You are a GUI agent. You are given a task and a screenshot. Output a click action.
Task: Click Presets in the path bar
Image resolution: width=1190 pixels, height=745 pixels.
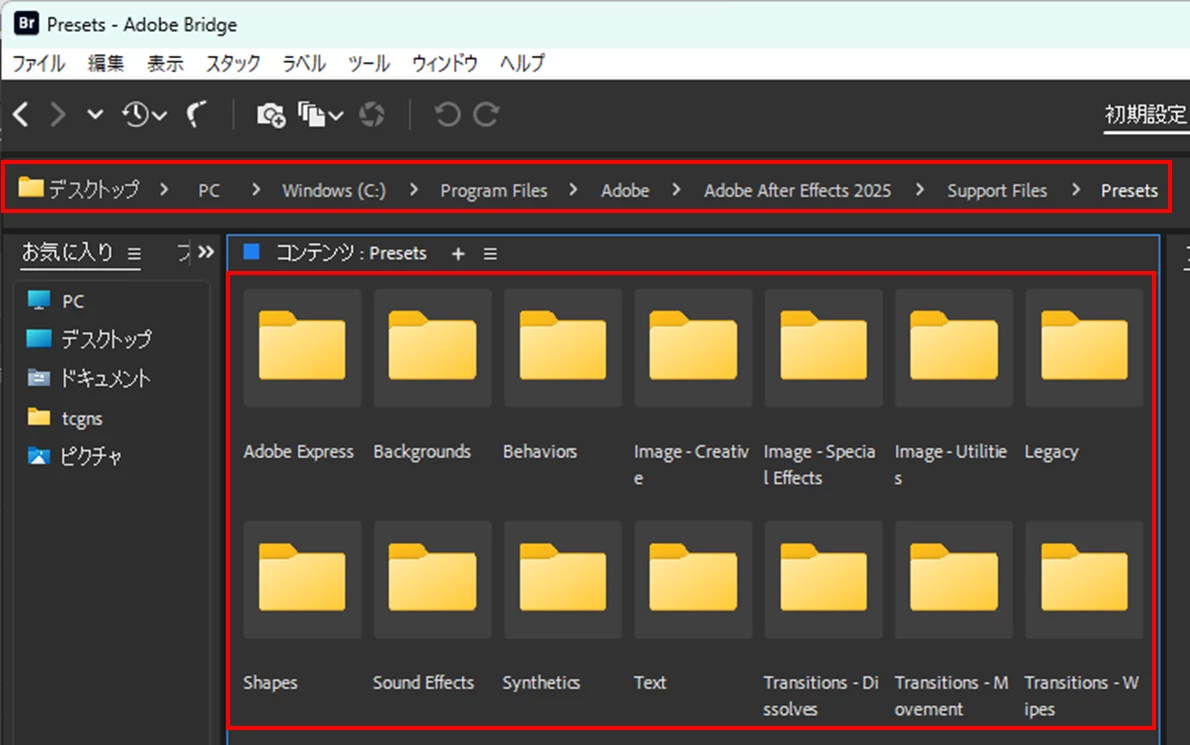1129,190
